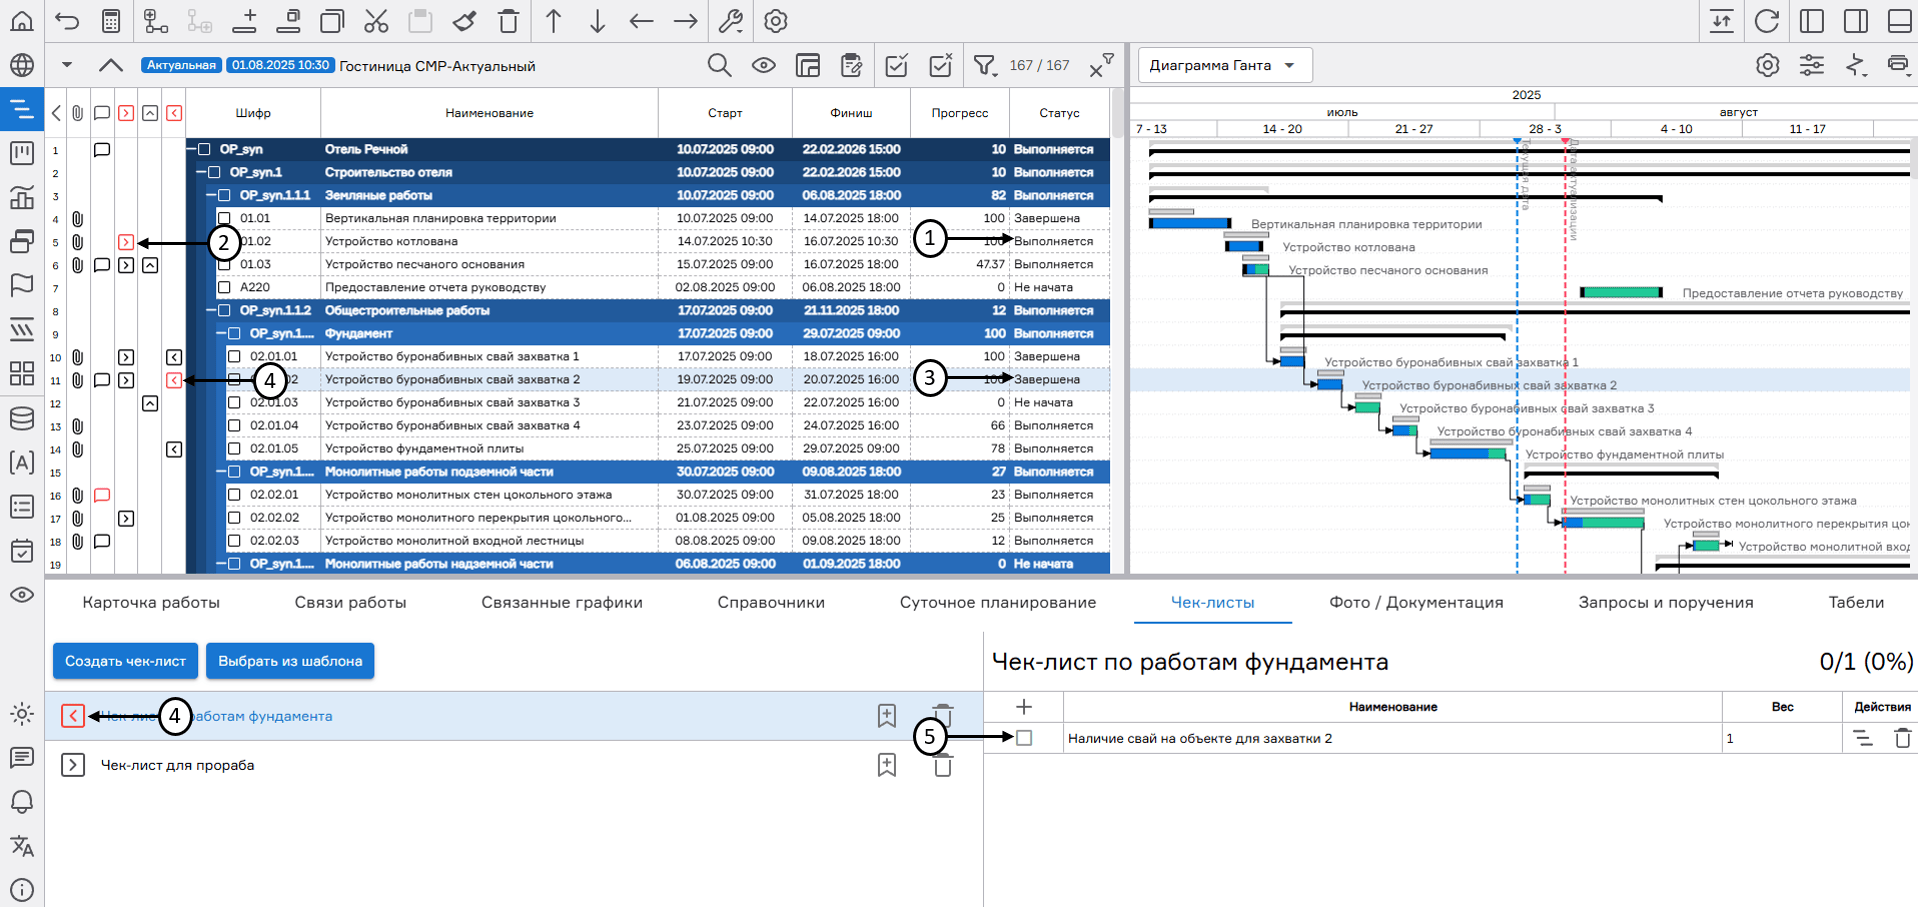
Task: Click the green Gantt bar for Предоставление отчета
Action: (1621, 292)
